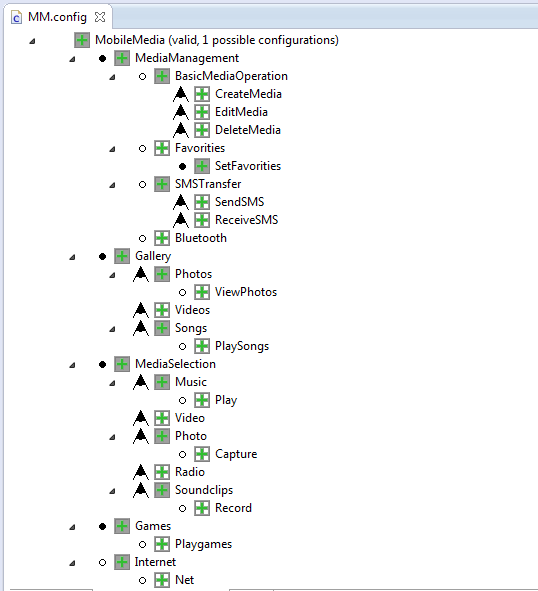
Task: Click the plus icon next to CreateMedia
Action: point(202,94)
